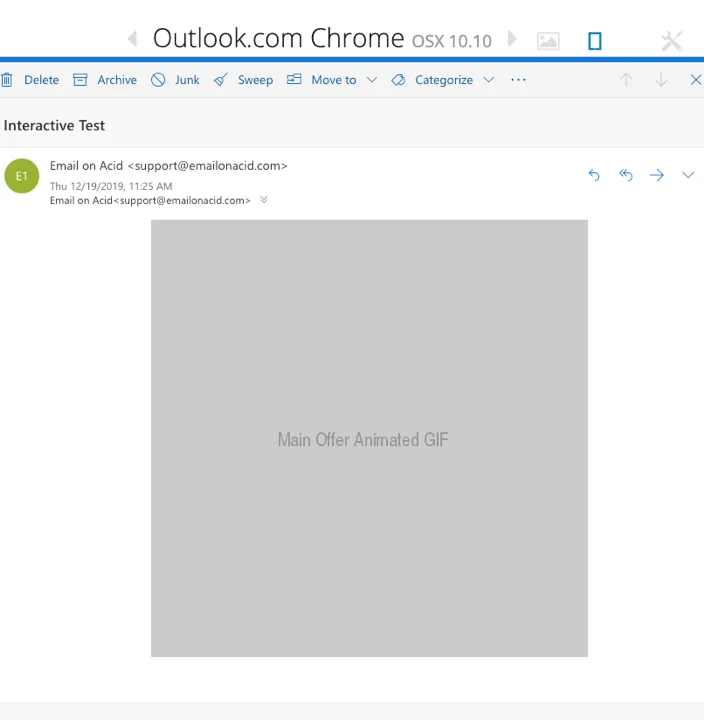Archive this email

tap(105, 80)
